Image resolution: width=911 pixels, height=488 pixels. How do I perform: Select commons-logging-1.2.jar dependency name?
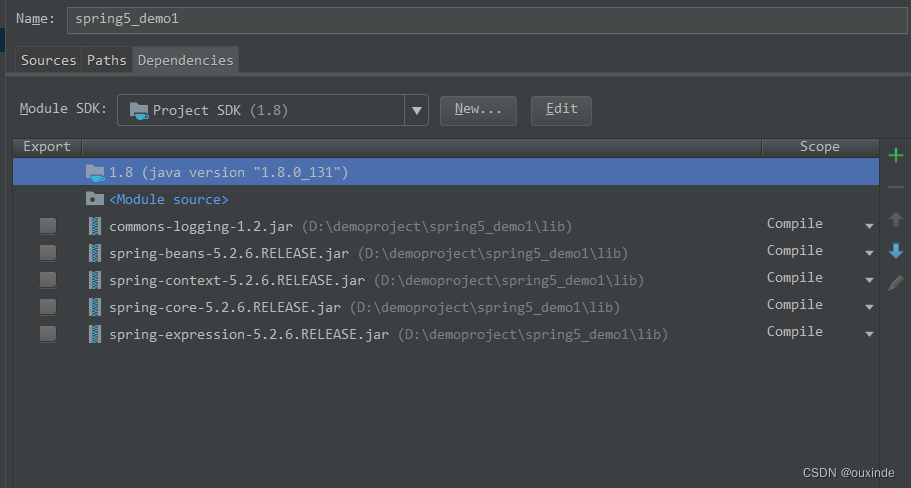tap(201, 226)
